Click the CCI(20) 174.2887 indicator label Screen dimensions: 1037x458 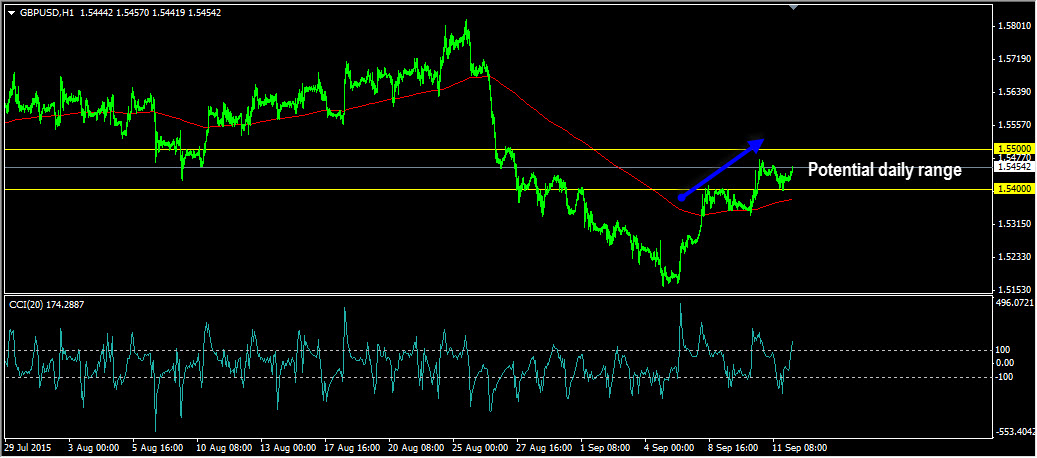point(46,304)
